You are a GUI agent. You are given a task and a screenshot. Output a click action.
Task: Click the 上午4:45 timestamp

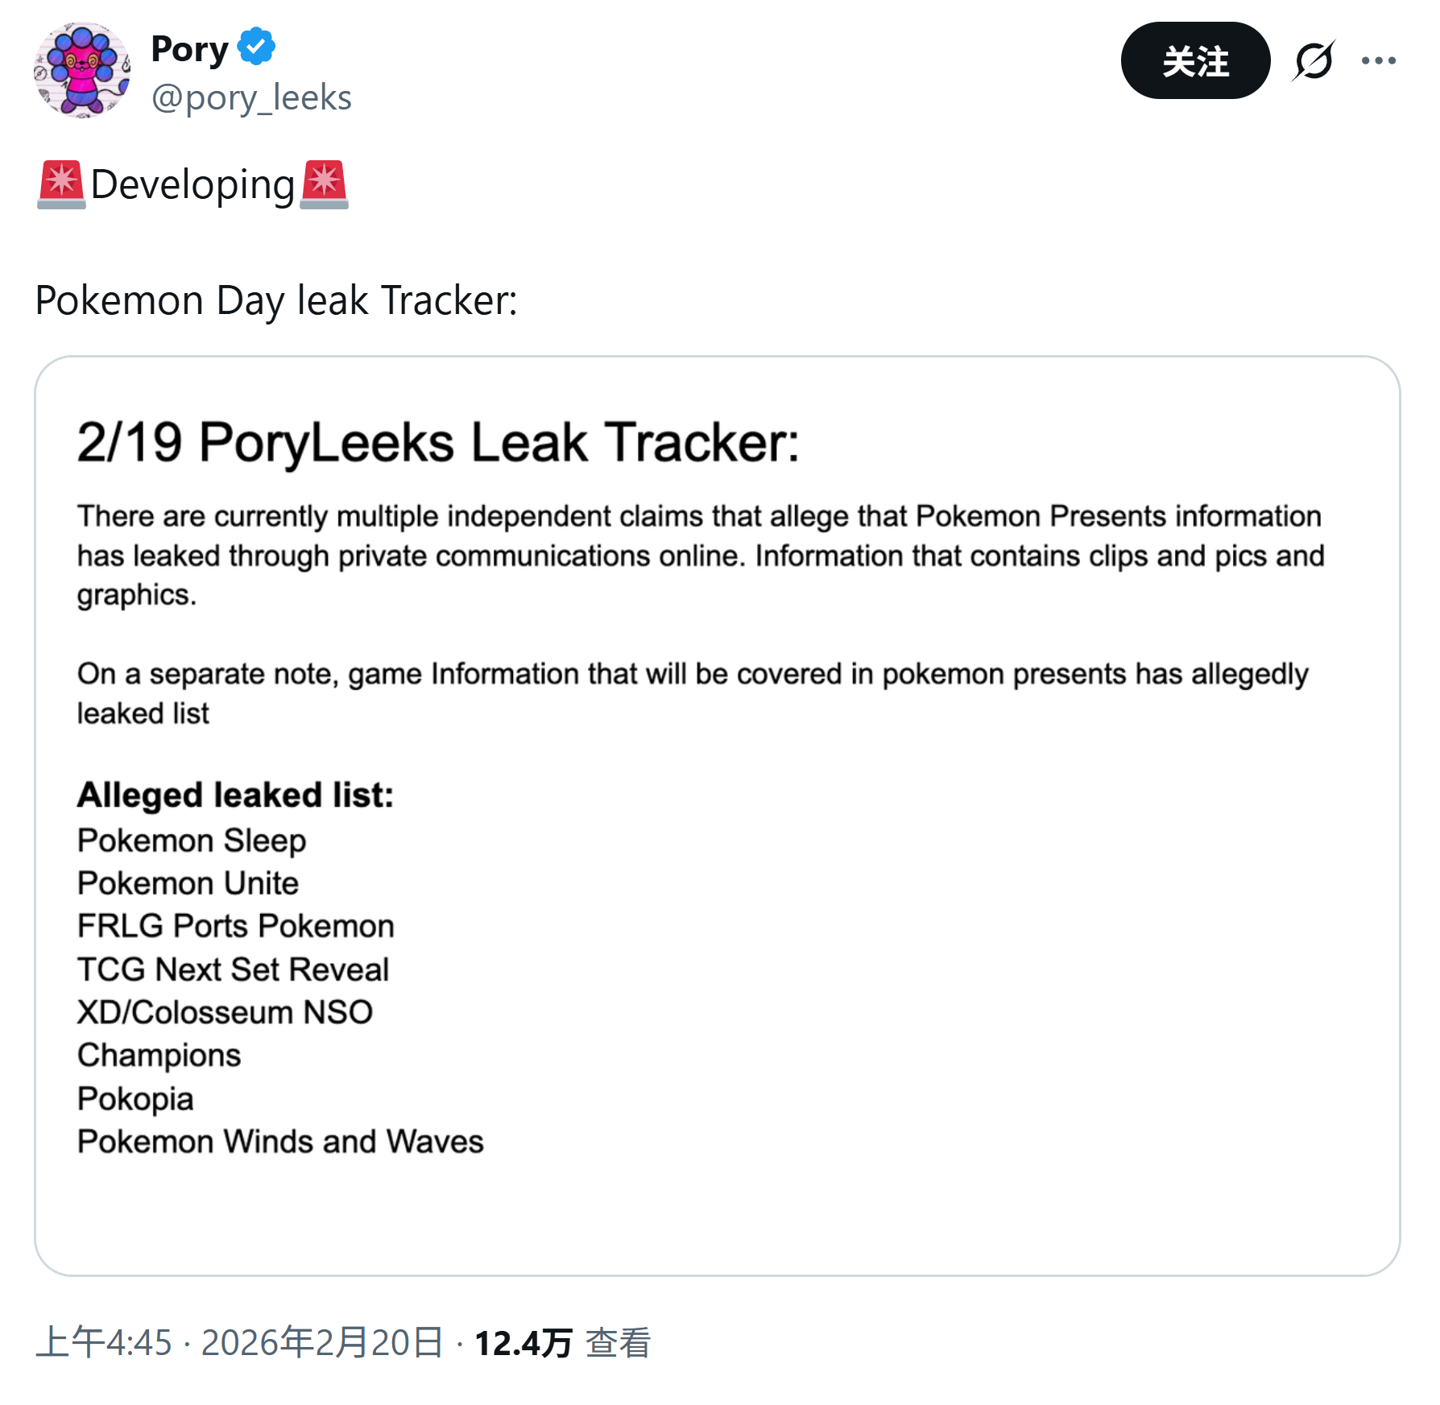[x=104, y=1342]
